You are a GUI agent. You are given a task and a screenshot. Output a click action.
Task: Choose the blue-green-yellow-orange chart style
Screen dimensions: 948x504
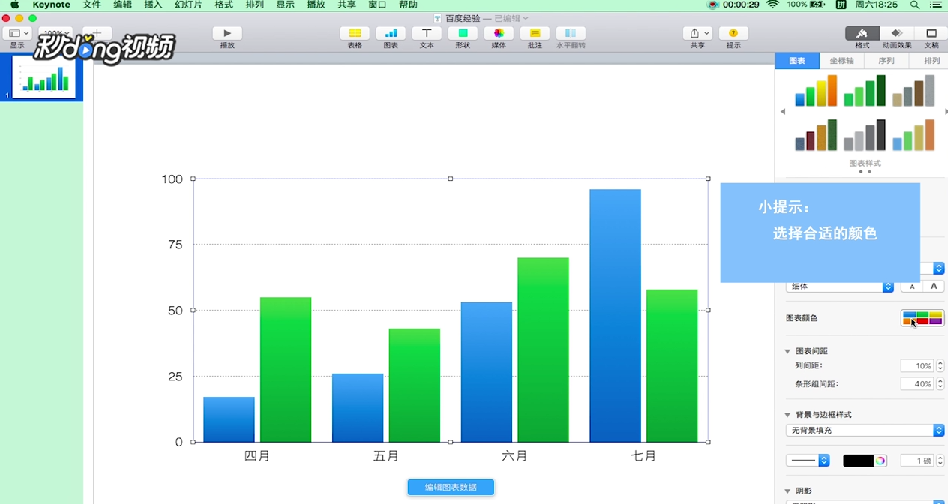(816, 91)
